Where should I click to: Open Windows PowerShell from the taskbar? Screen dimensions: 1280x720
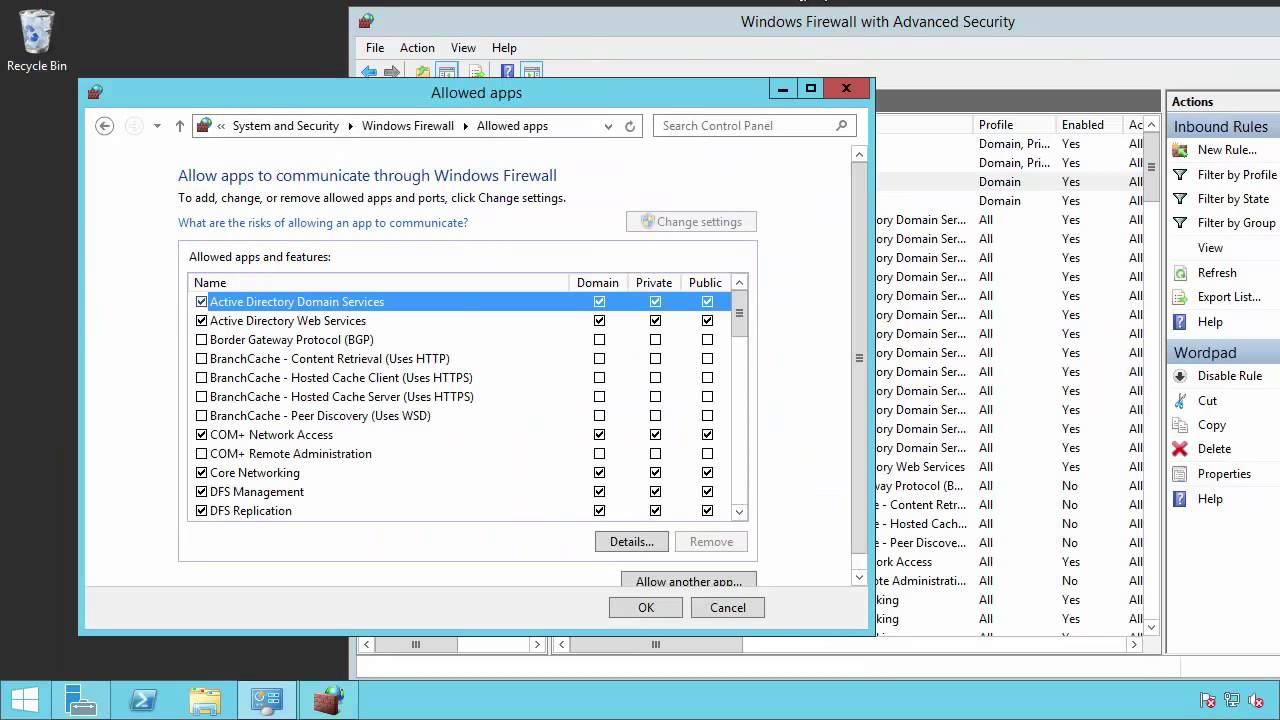143,700
